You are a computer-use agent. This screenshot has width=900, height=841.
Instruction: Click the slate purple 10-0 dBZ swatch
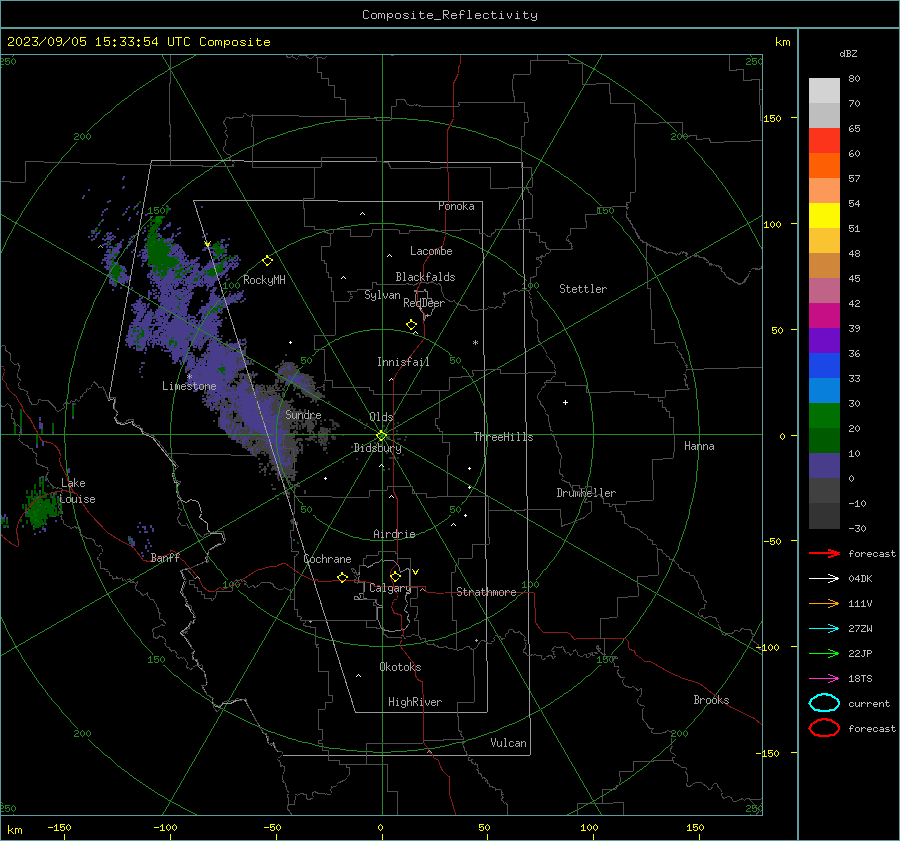pos(824,465)
